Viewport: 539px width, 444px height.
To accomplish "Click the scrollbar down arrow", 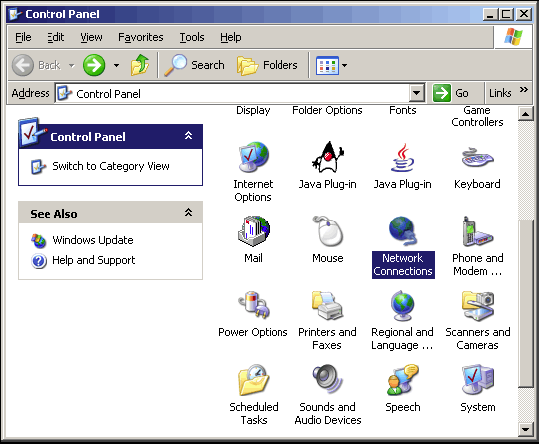I will click(526, 429).
